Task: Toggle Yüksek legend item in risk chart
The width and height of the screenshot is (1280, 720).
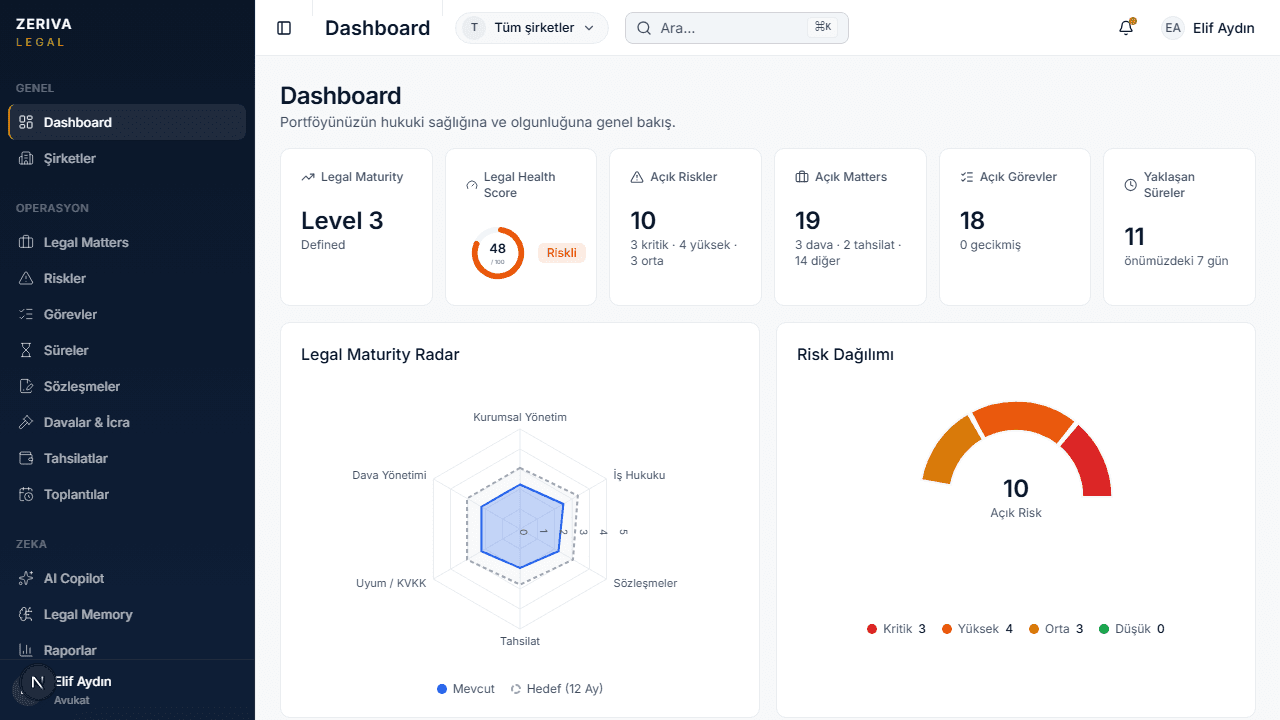Action: tap(977, 629)
